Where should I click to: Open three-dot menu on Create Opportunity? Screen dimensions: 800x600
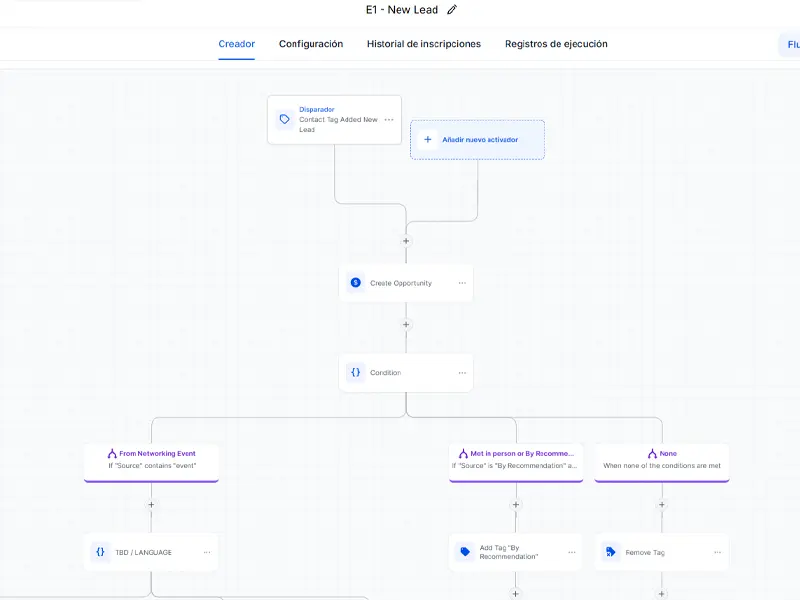462,283
